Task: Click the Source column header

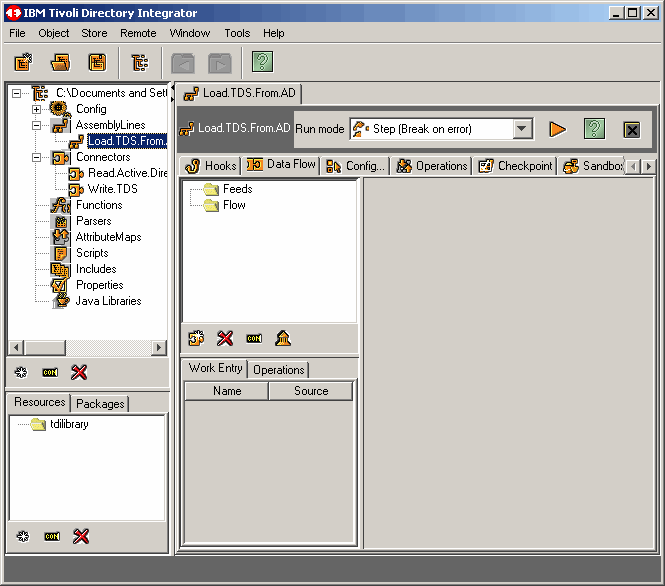Action: [311, 391]
